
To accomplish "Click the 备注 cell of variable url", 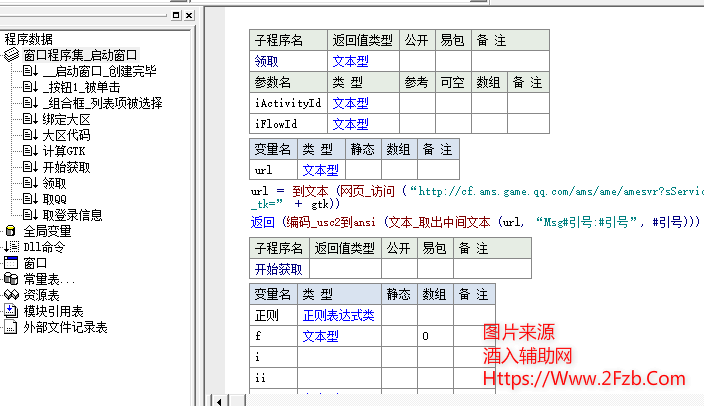I will click(437, 171).
